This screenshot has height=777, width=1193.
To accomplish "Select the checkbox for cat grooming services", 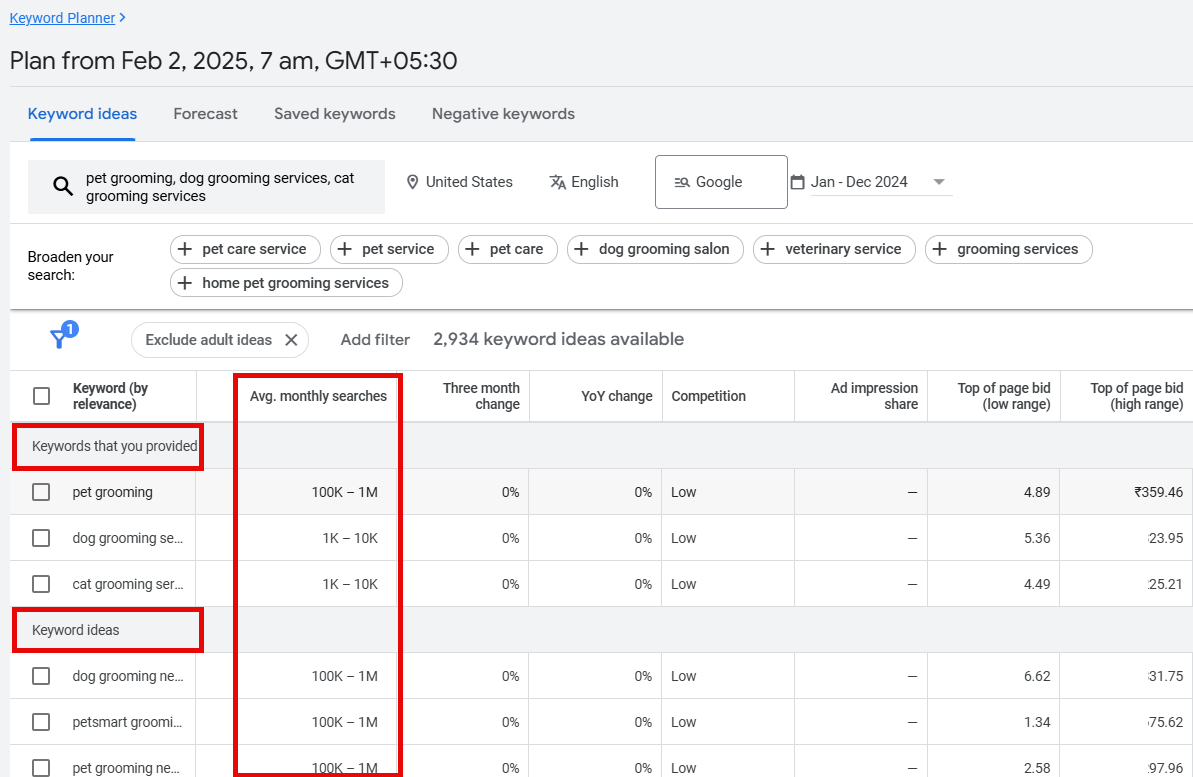I will tap(41, 584).
